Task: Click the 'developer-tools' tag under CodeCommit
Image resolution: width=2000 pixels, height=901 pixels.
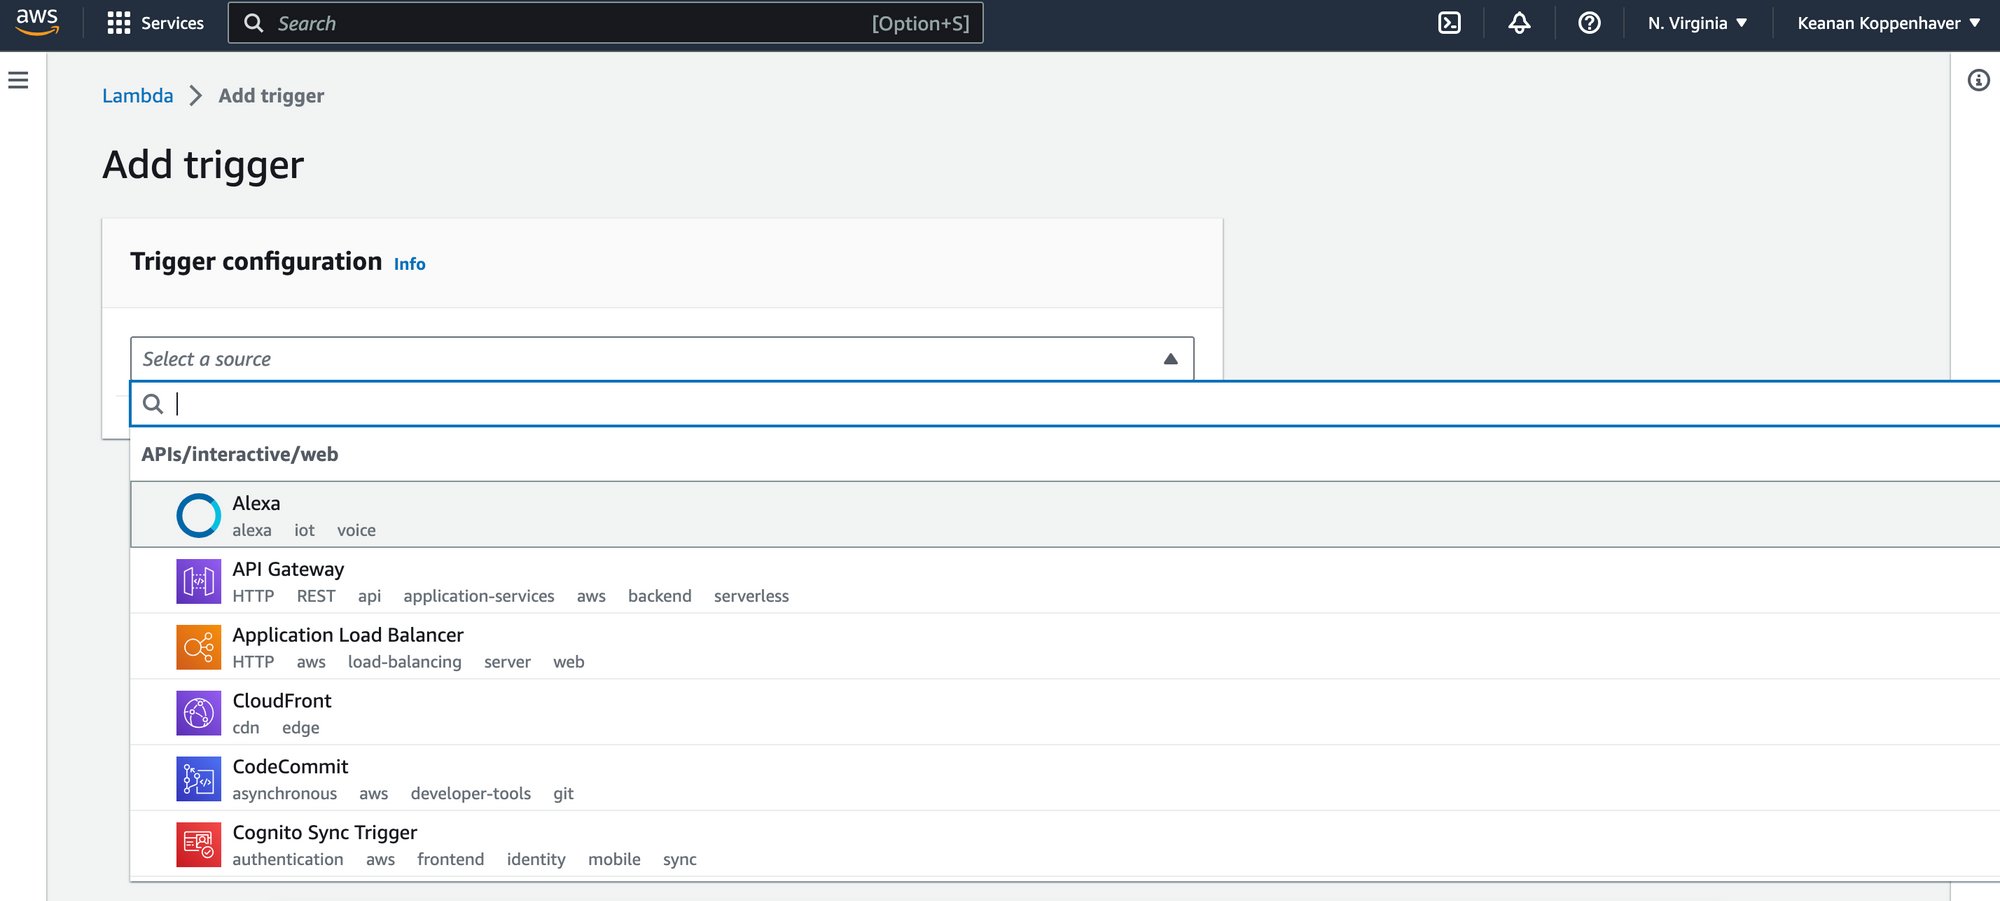Action: [x=470, y=794]
